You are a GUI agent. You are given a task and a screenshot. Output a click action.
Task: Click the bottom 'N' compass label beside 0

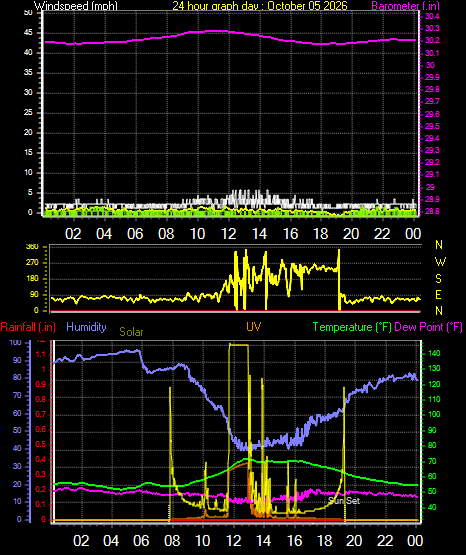pos(439,311)
